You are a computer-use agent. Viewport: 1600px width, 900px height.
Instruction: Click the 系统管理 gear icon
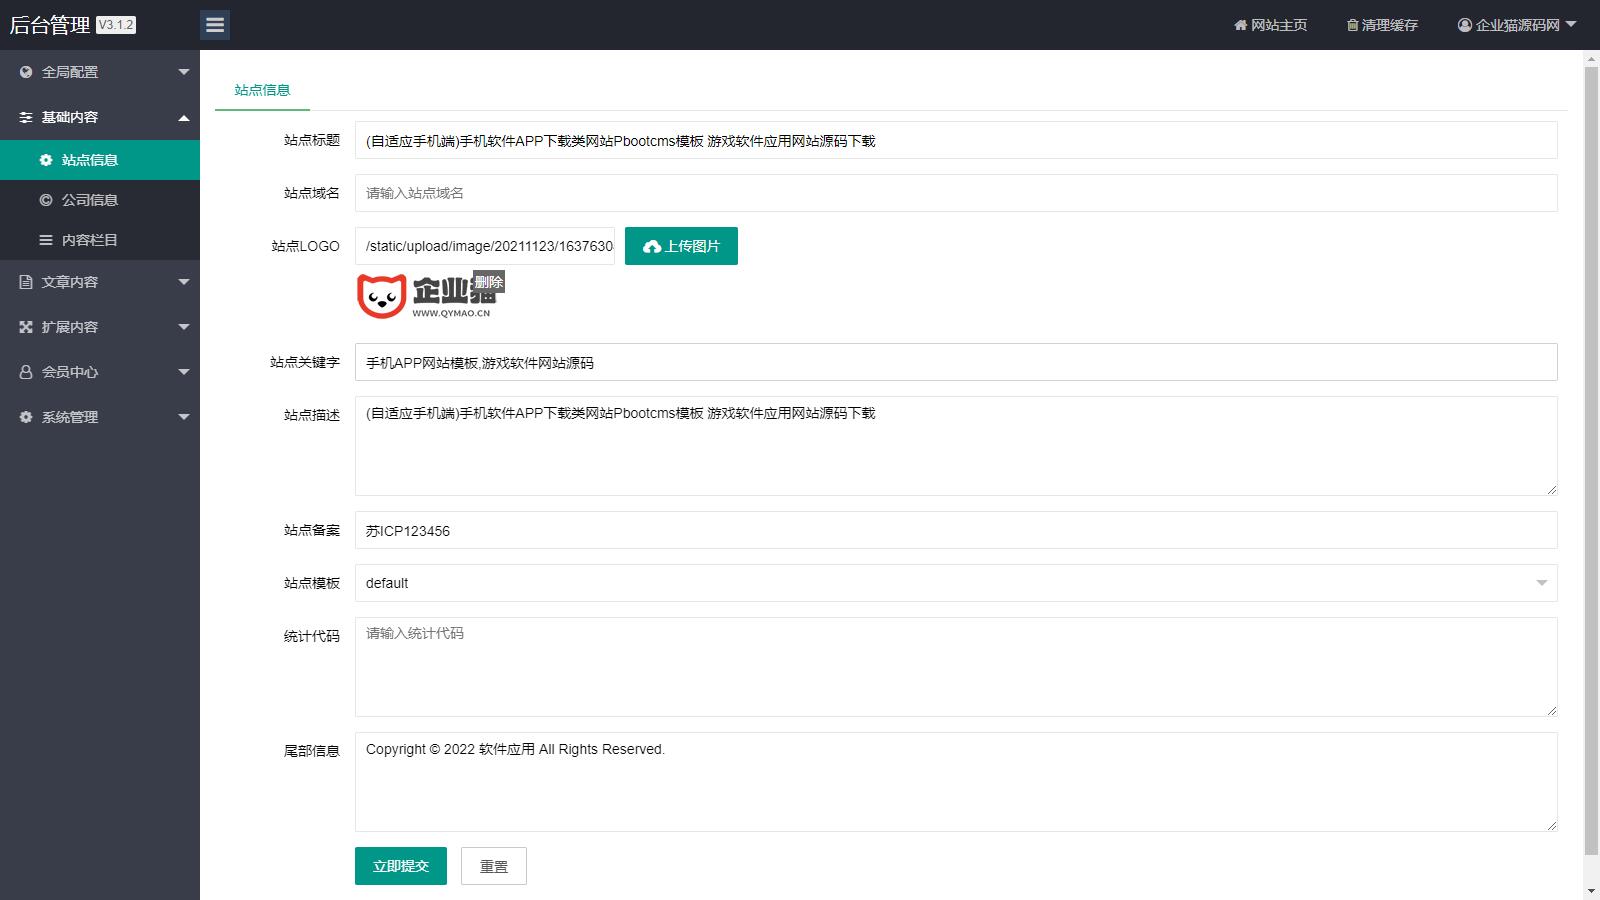tap(26, 417)
